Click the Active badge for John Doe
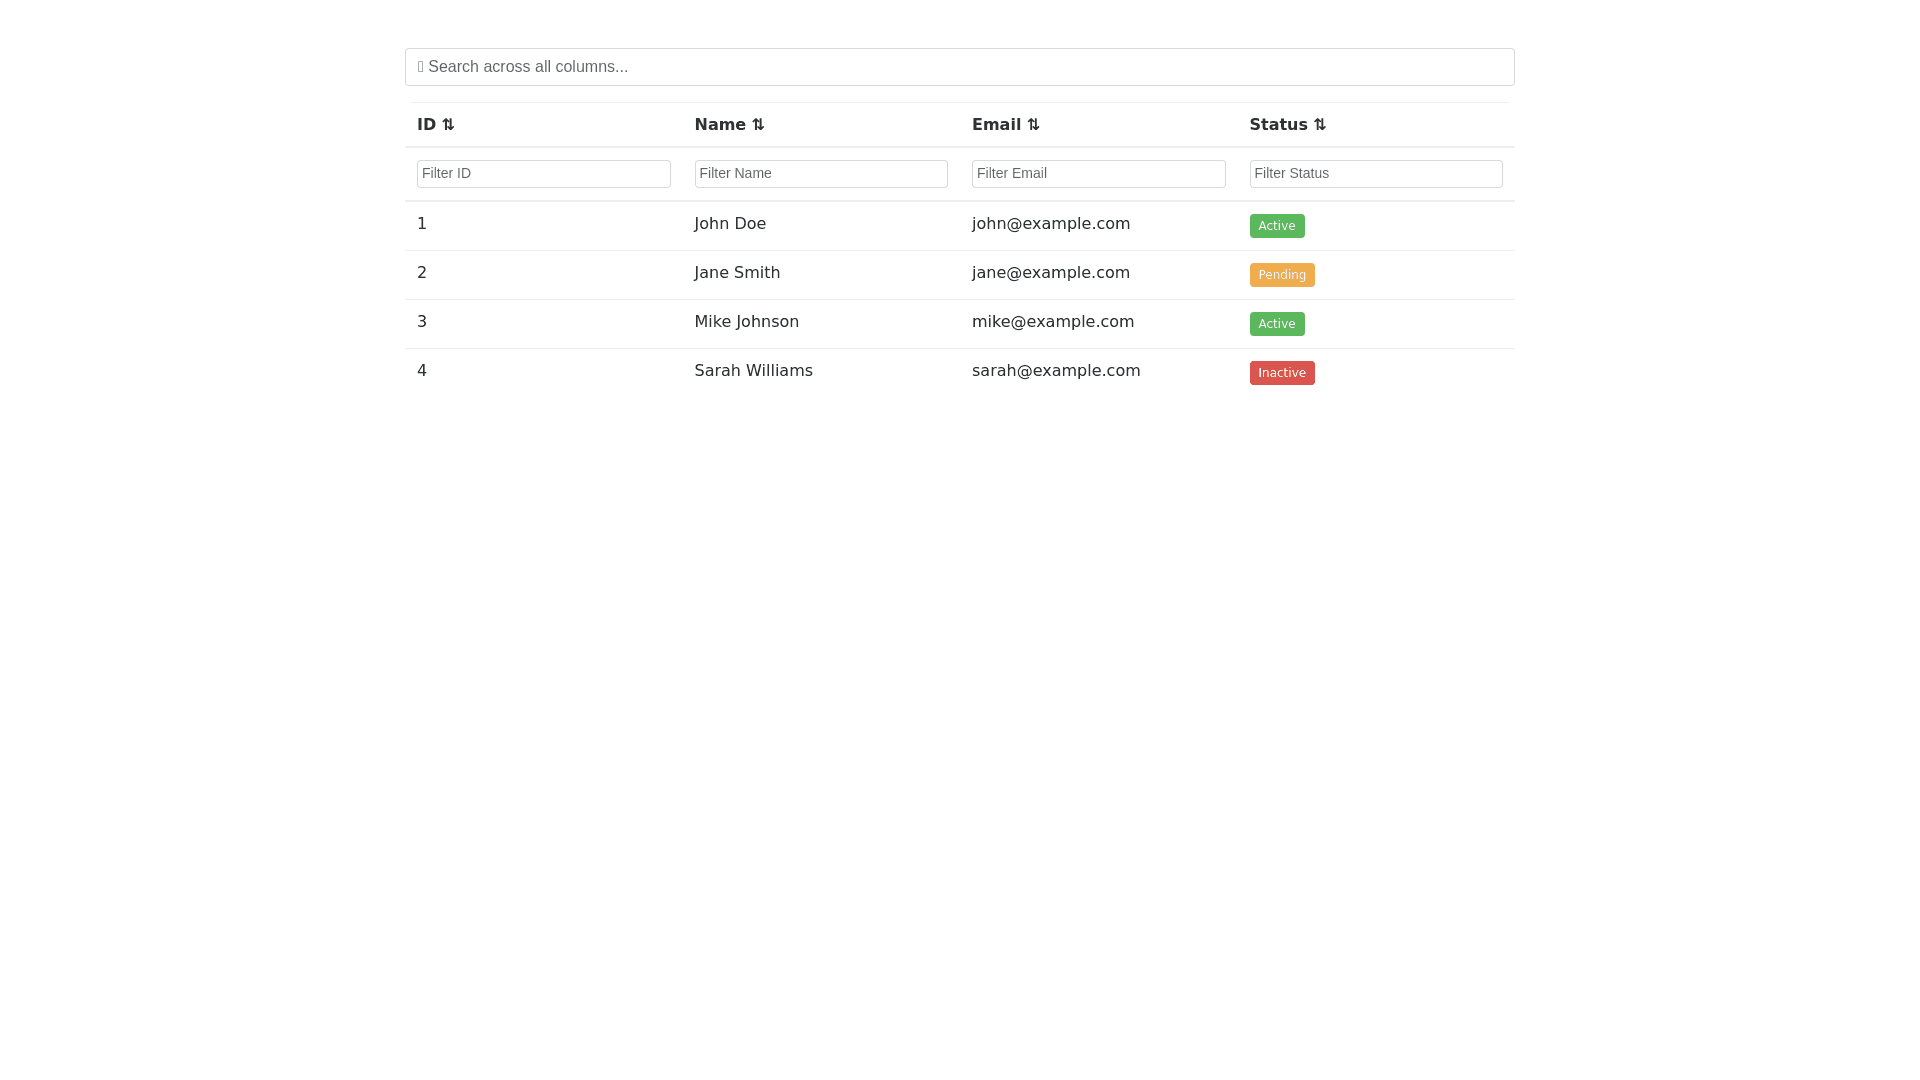The width and height of the screenshot is (1920, 1080). [x=1276, y=226]
